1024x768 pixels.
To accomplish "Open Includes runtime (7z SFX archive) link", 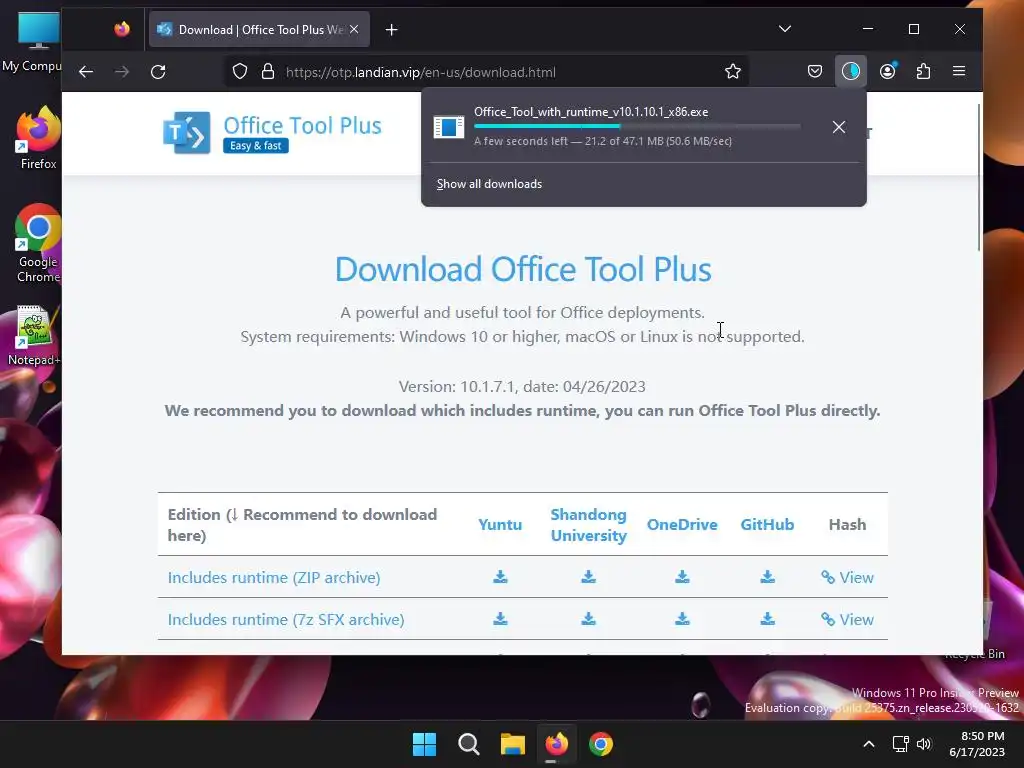I will (x=286, y=619).
